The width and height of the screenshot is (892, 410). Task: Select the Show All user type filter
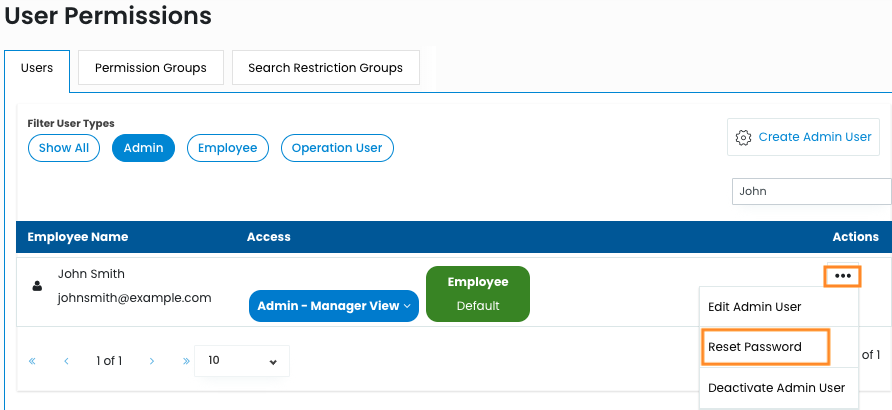pos(64,148)
